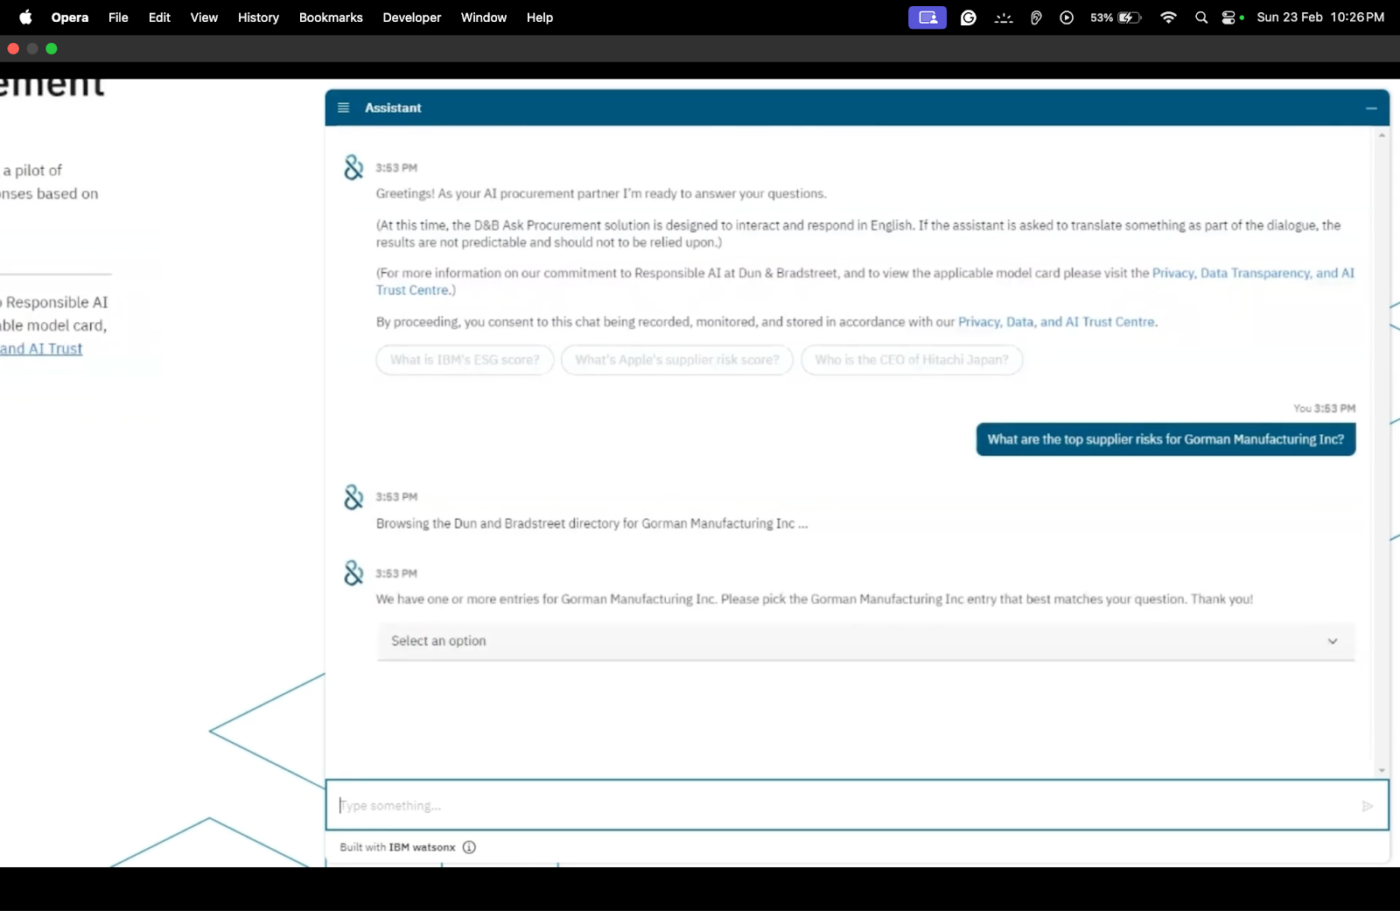Click the info icon beside IBM watsonx
This screenshot has width=1400, height=911.
[469, 847]
